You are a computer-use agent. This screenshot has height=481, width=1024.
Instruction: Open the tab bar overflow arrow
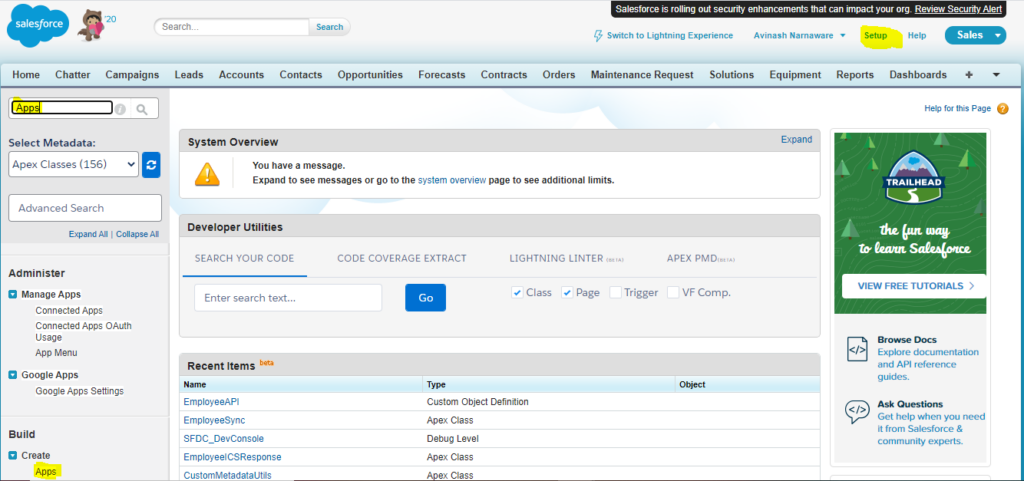coord(996,75)
